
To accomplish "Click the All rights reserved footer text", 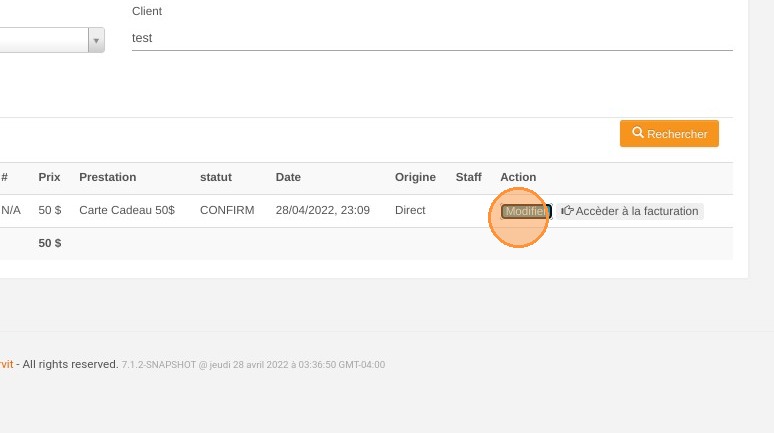I will click(70, 364).
